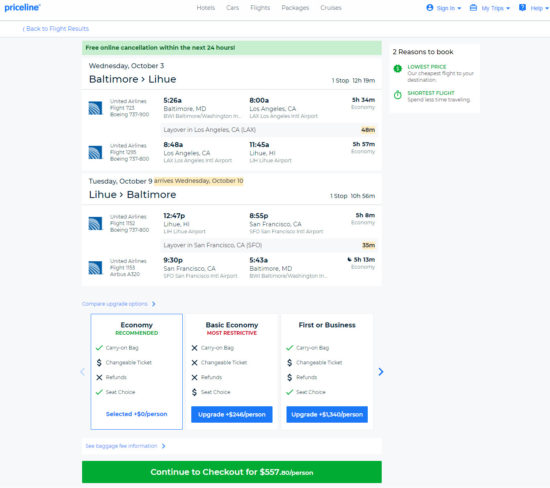
Task: Open the Cruises tab
Action: (331, 8)
